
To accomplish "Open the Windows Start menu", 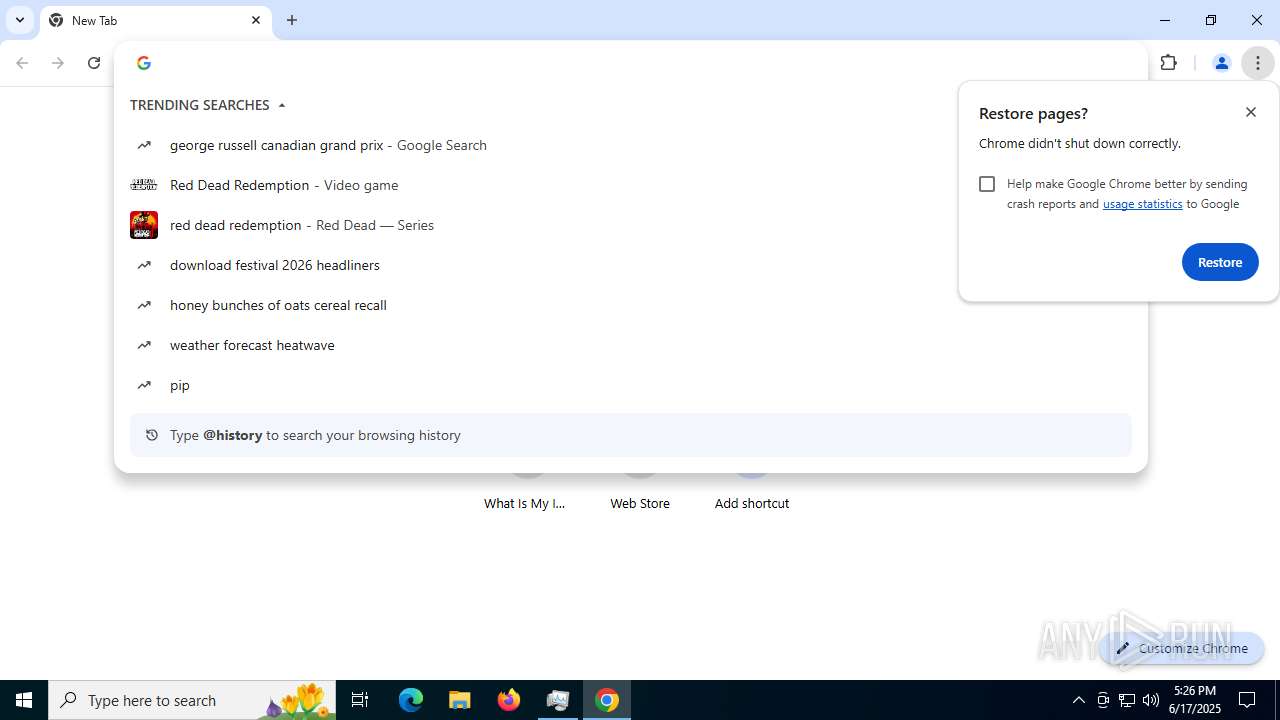I will click(x=24, y=700).
